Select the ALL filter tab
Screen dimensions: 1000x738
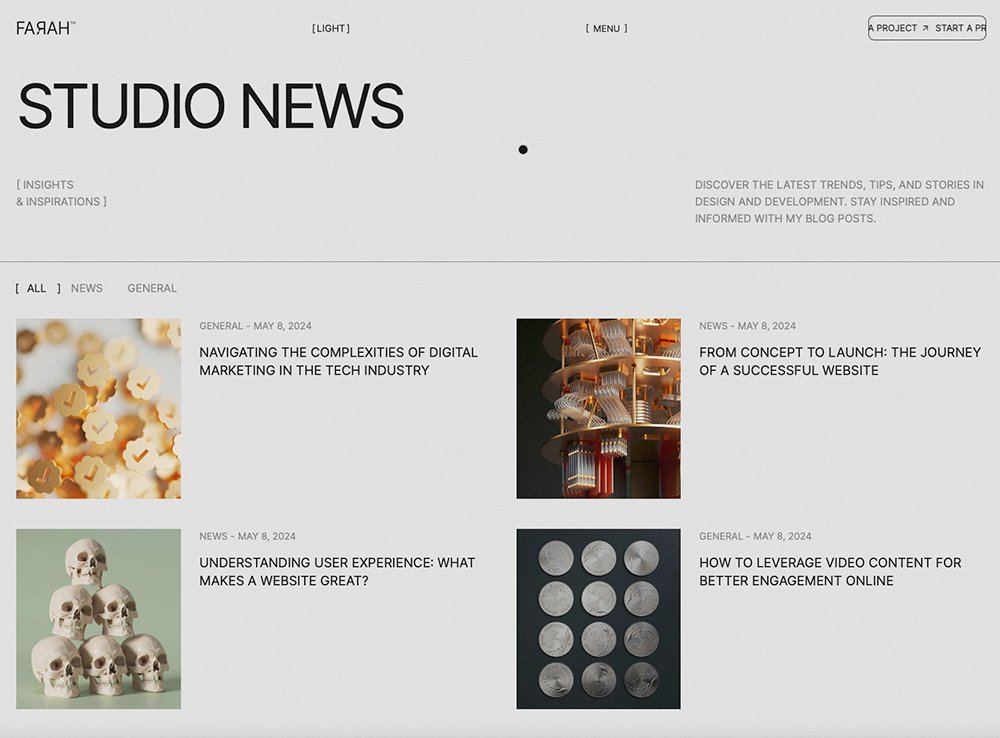pyautogui.click(x=37, y=288)
